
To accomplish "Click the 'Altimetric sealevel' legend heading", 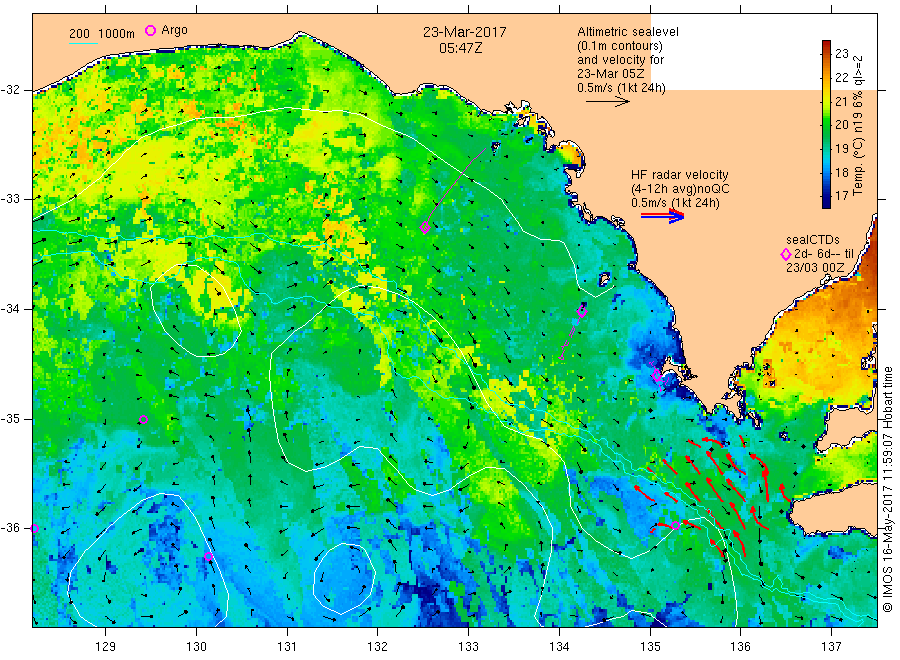I will tap(628, 32).
